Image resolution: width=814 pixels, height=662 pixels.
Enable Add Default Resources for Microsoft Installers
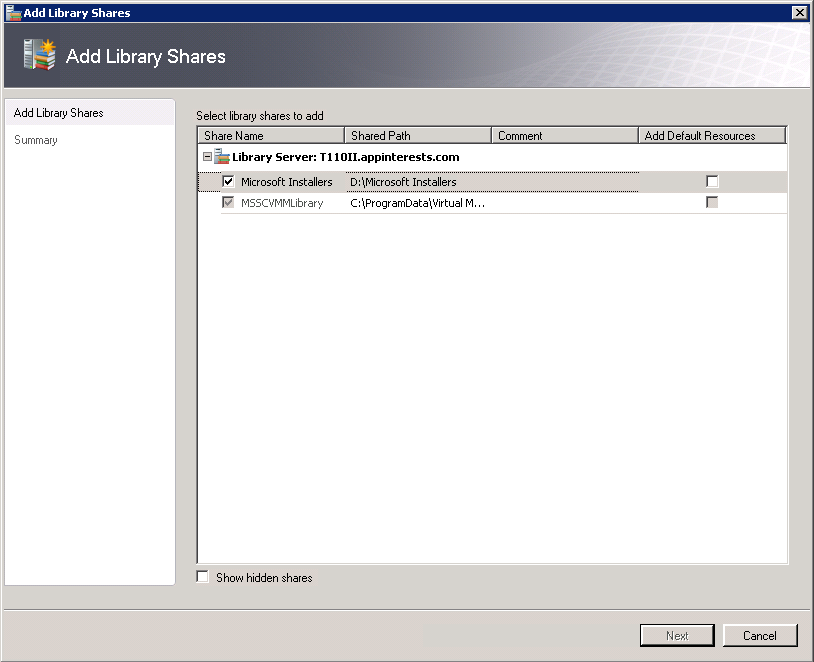pos(712,182)
